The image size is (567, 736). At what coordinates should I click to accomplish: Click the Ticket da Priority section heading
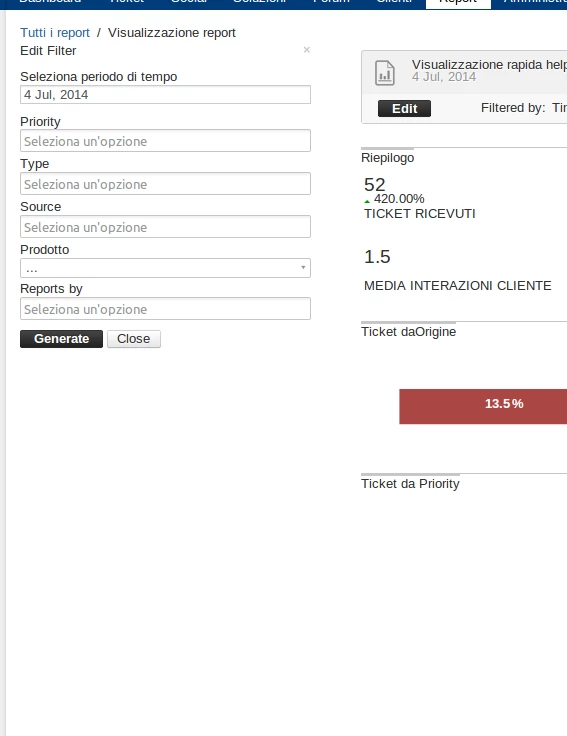410,484
